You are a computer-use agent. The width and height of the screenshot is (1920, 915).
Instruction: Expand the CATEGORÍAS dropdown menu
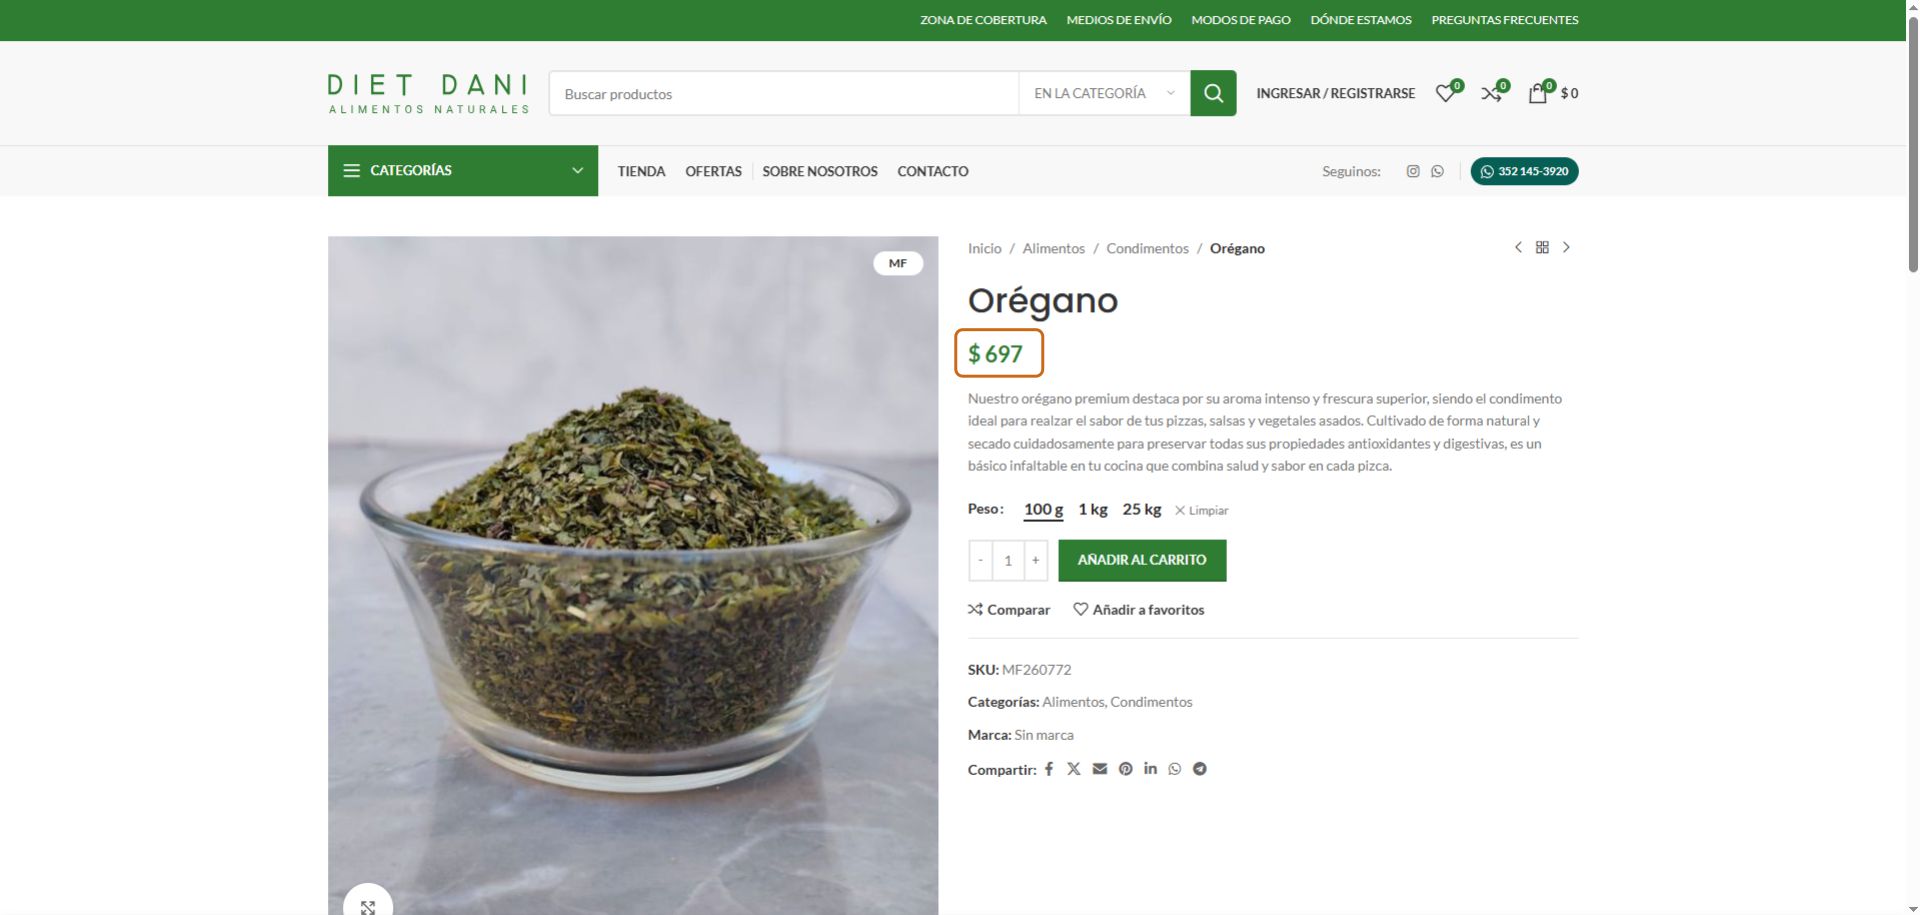click(x=463, y=171)
